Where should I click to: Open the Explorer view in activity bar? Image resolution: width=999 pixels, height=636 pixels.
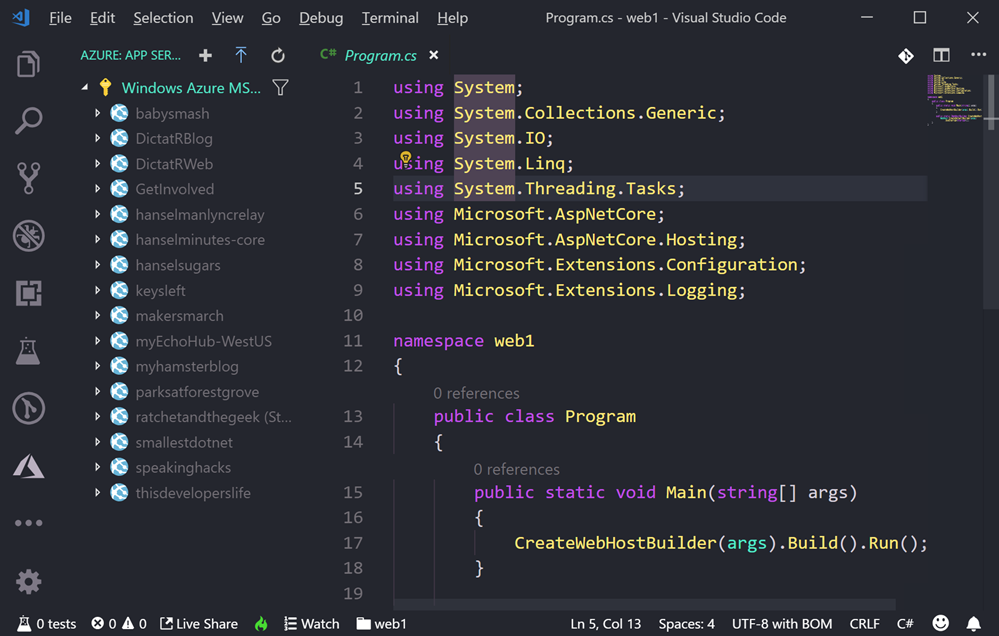28,64
